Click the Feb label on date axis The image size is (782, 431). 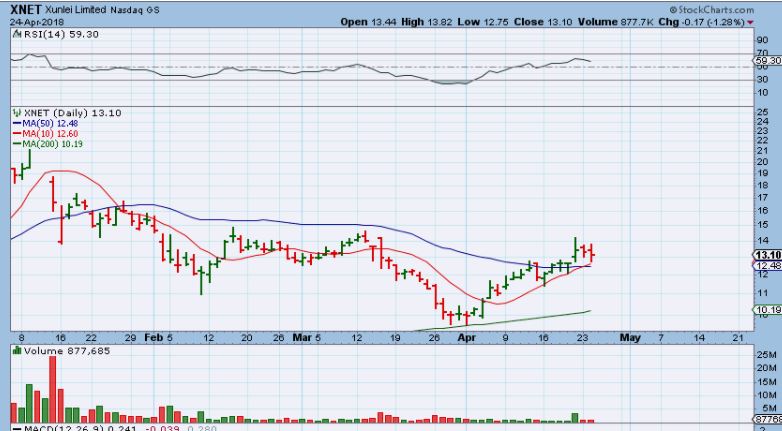(154, 338)
